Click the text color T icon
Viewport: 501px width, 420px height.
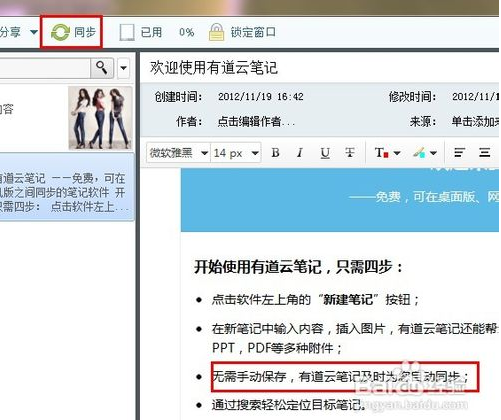click(x=381, y=153)
